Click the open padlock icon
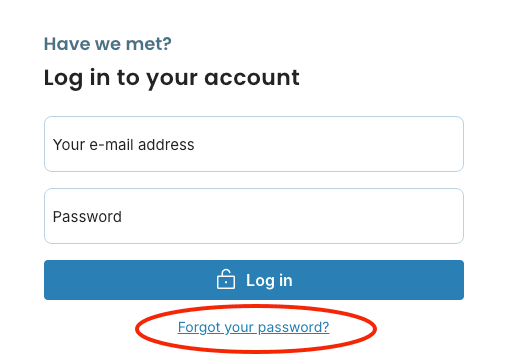The width and height of the screenshot is (510, 360). coord(226,279)
